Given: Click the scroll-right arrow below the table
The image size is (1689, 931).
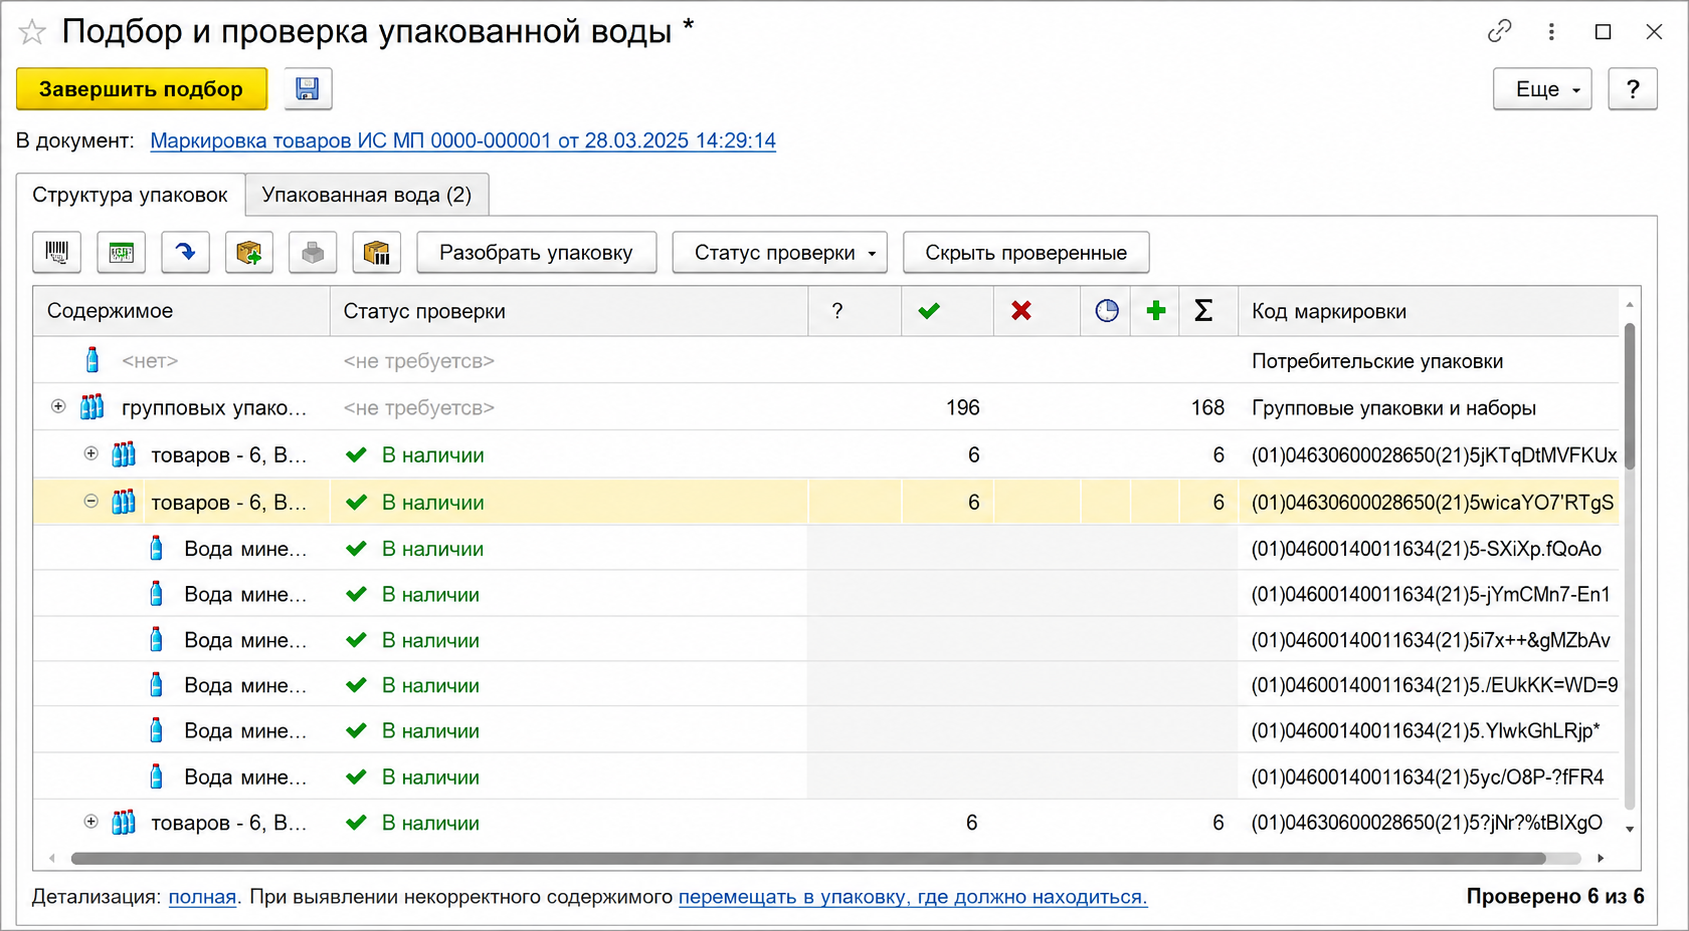Looking at the screenshot, I should (x=1601, y=858).
